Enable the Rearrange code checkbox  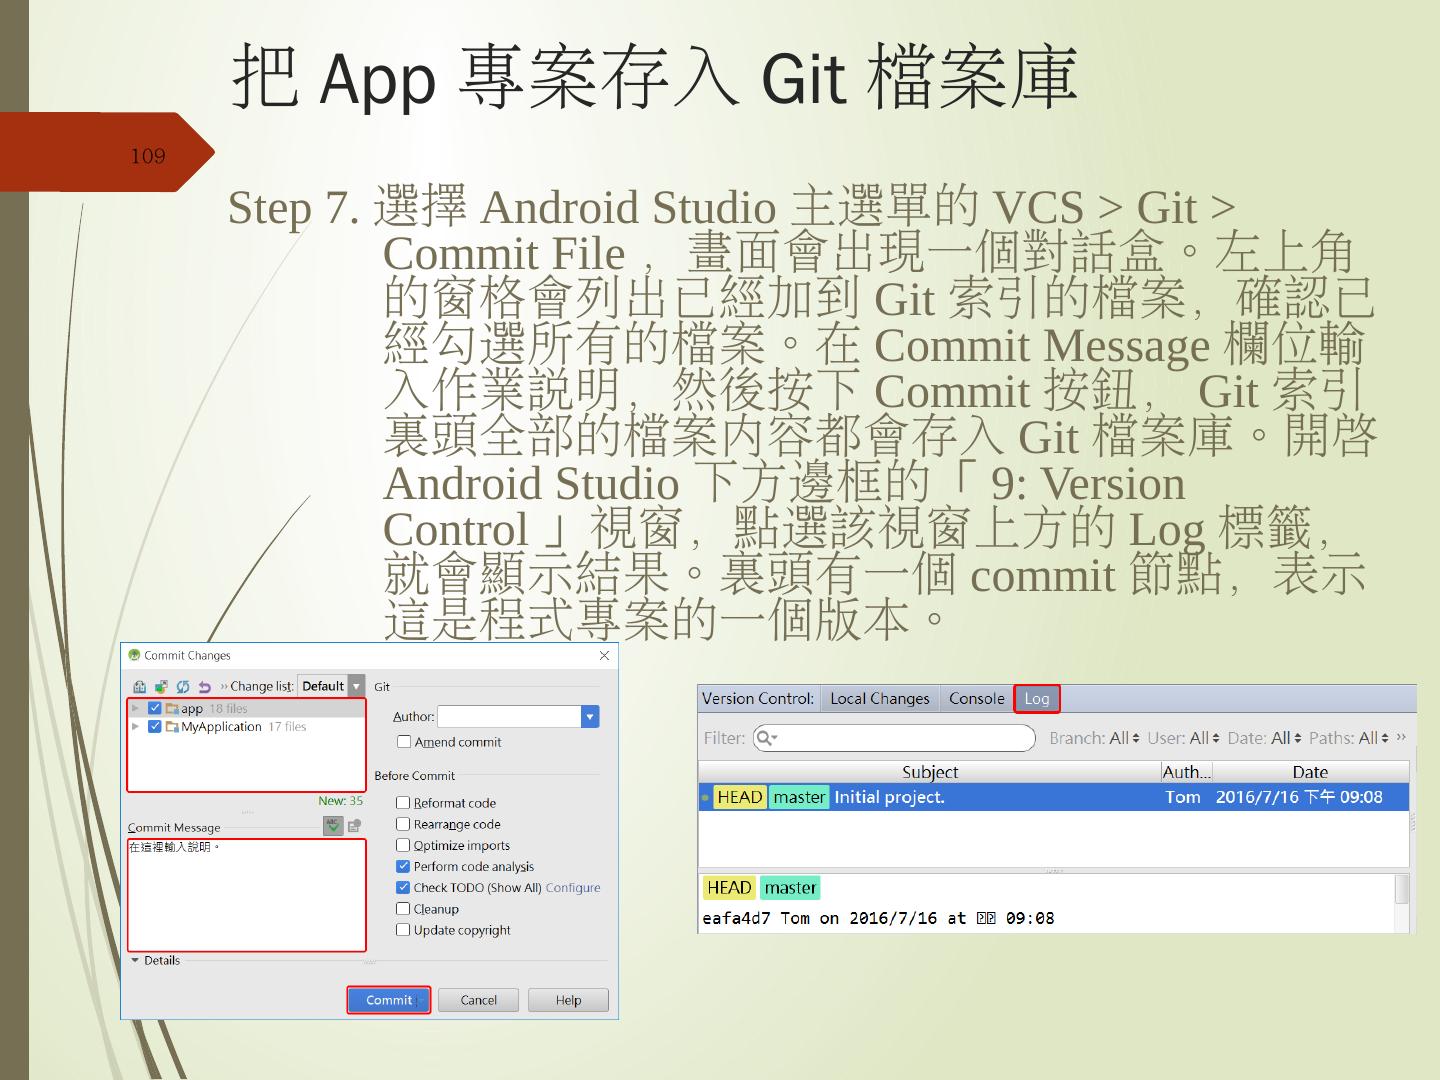pyautogui.click(x=403, y=824)
